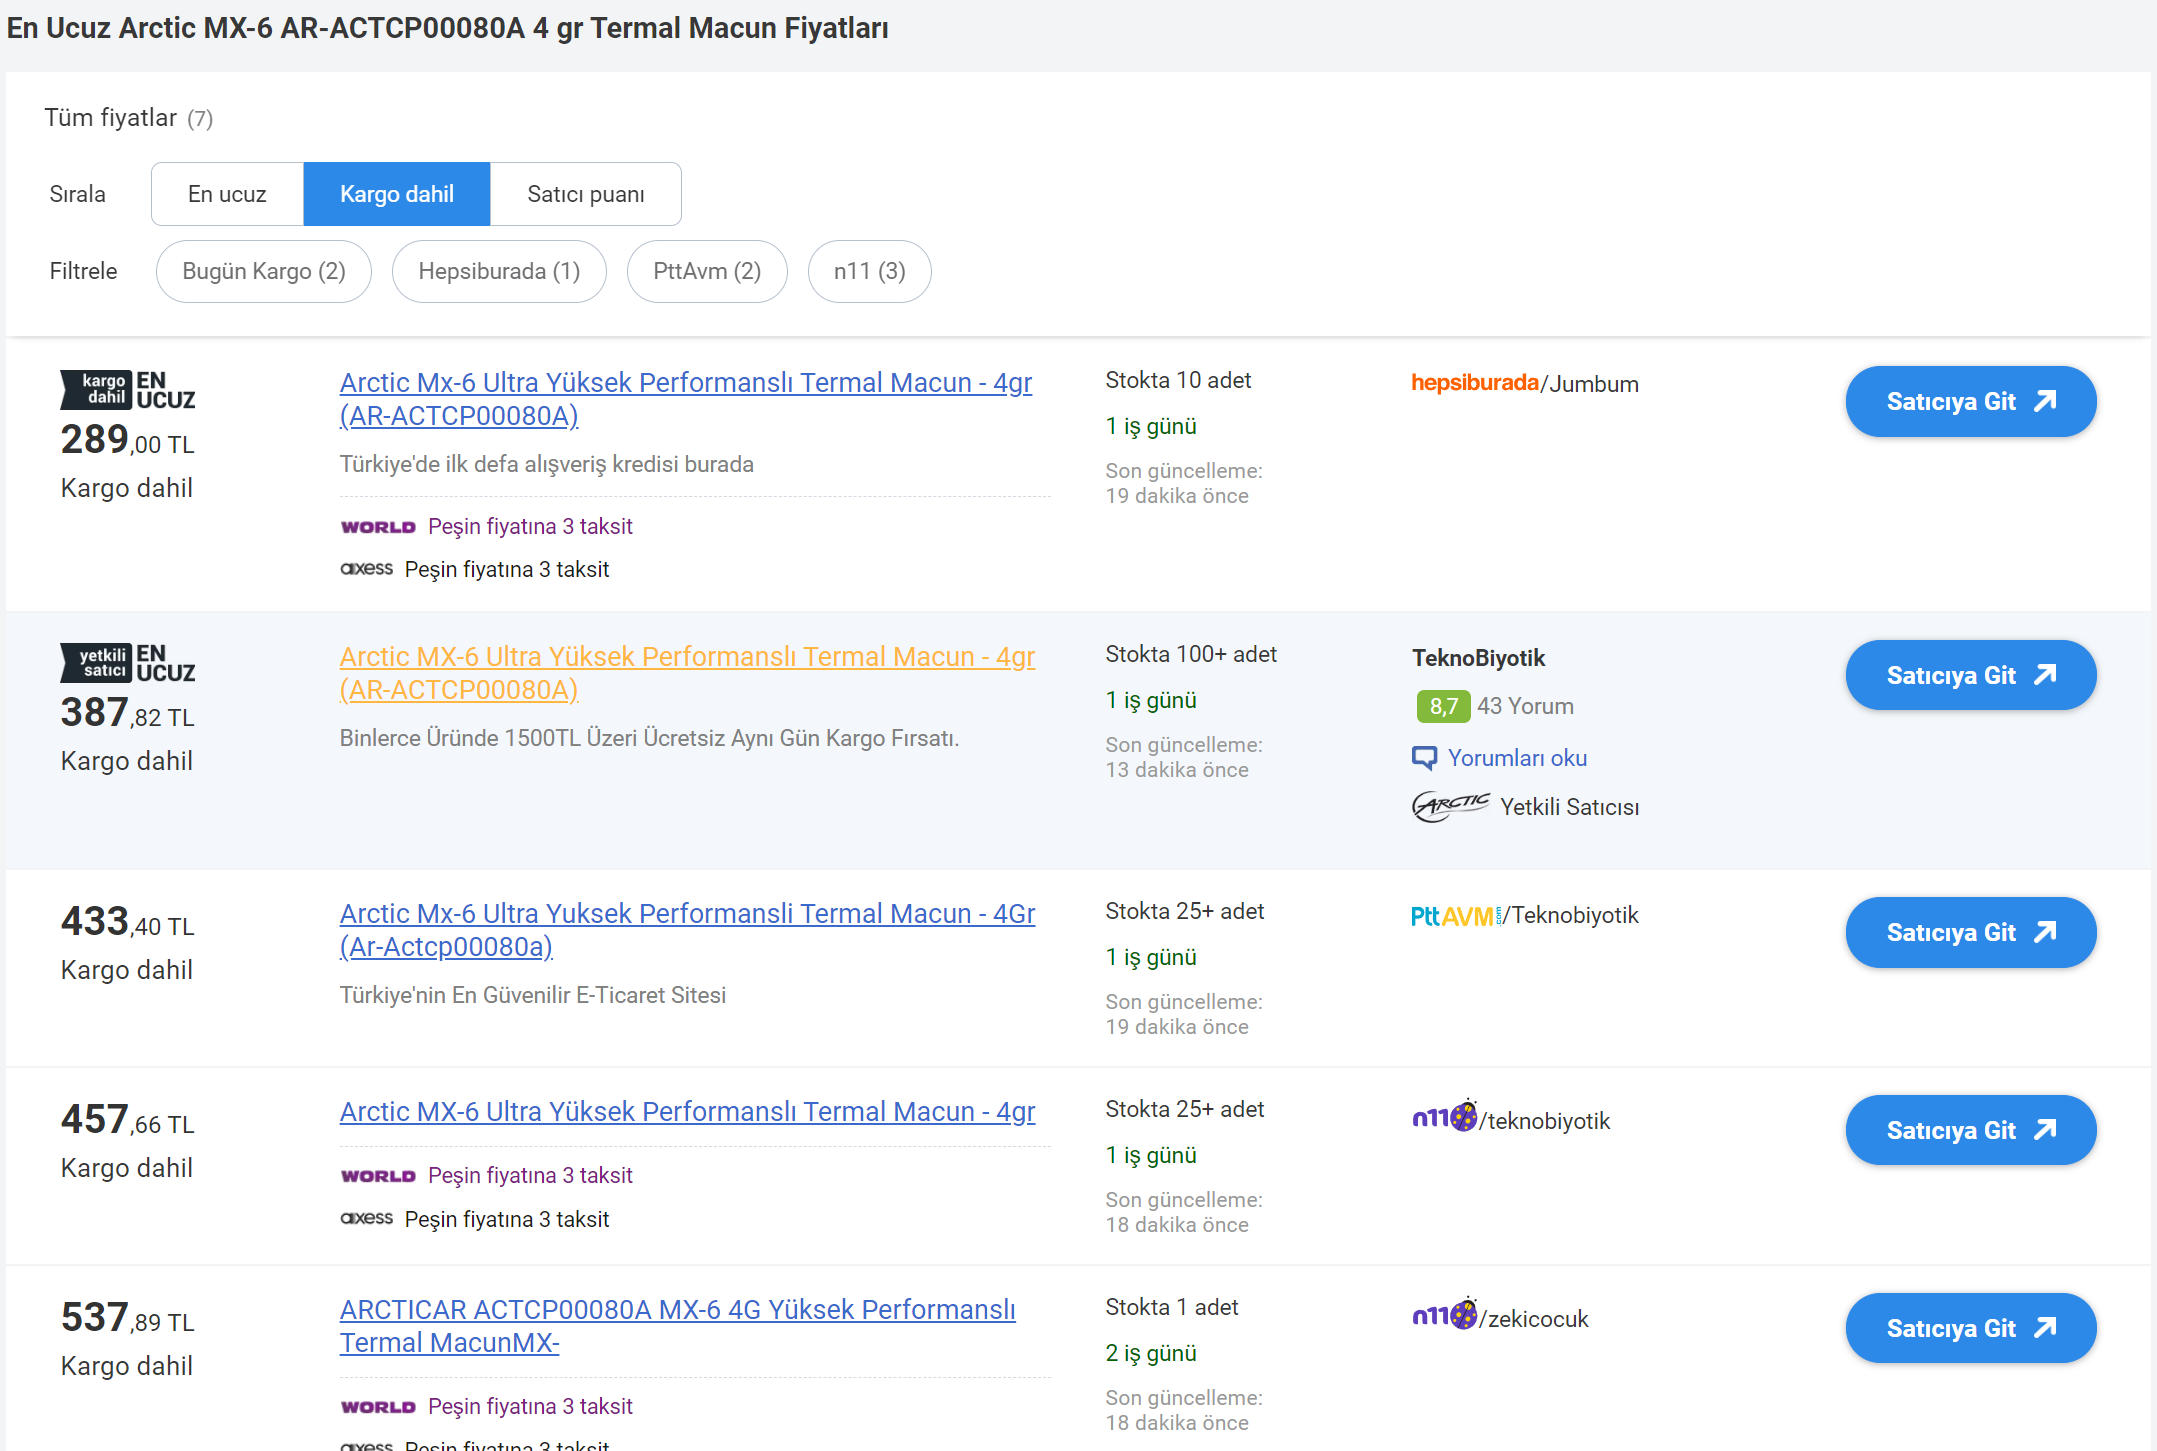The image size is (2157, 1451).
Task: Go to seller for 289,00 TL offer
Action: (1970, 401)
